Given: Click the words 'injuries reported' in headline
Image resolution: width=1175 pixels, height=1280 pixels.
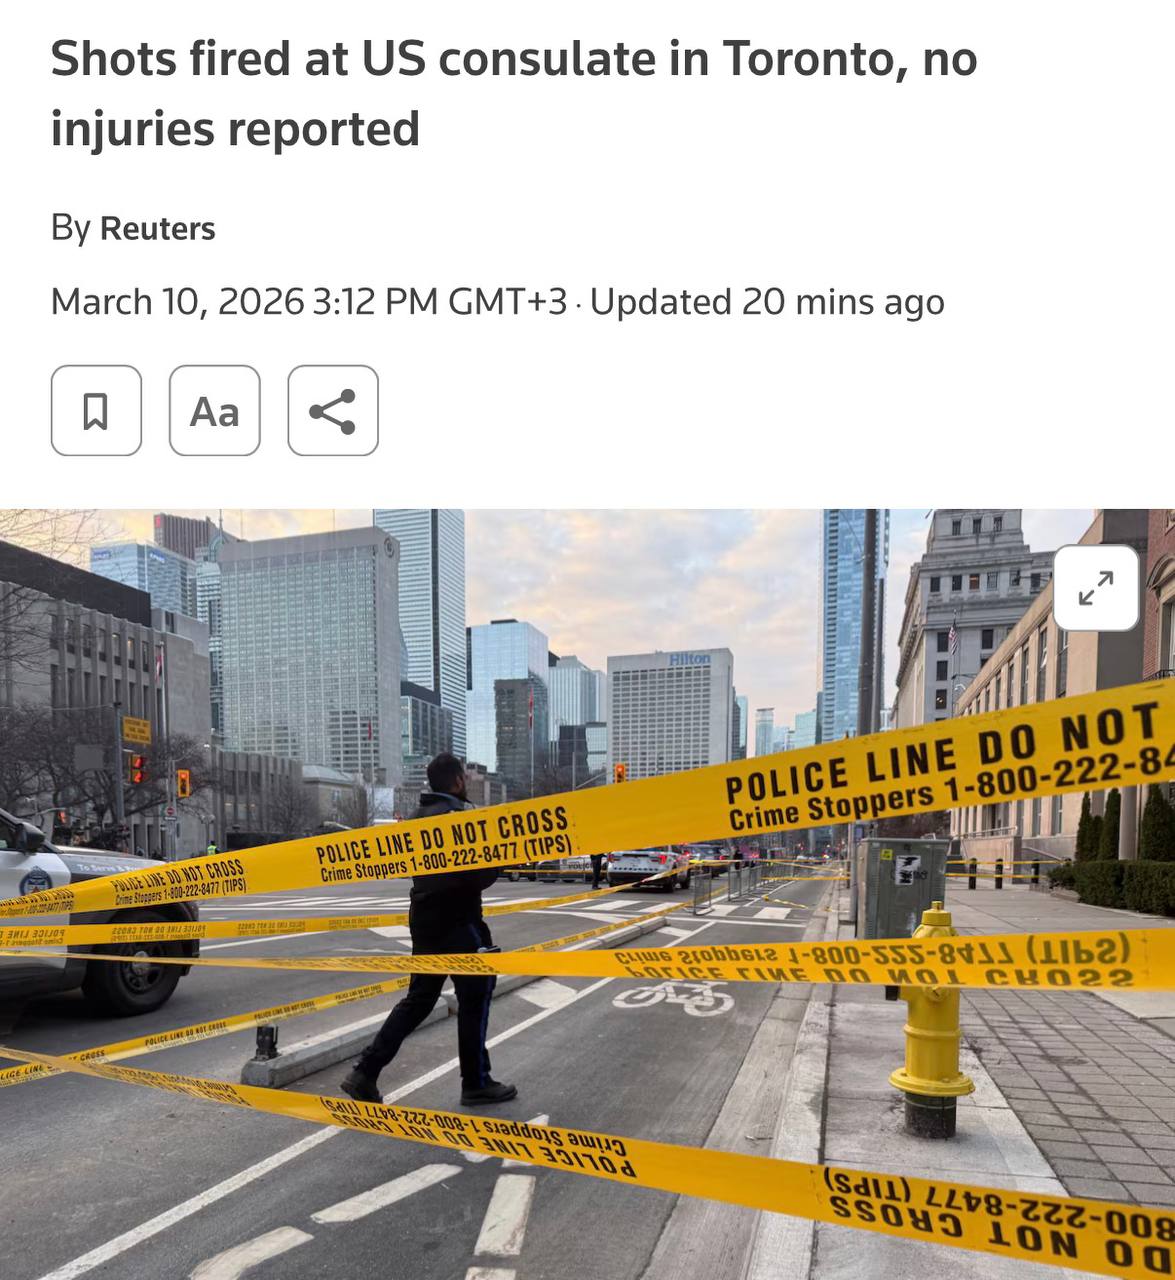Looking at the screenshot, I should click(235, 129).
